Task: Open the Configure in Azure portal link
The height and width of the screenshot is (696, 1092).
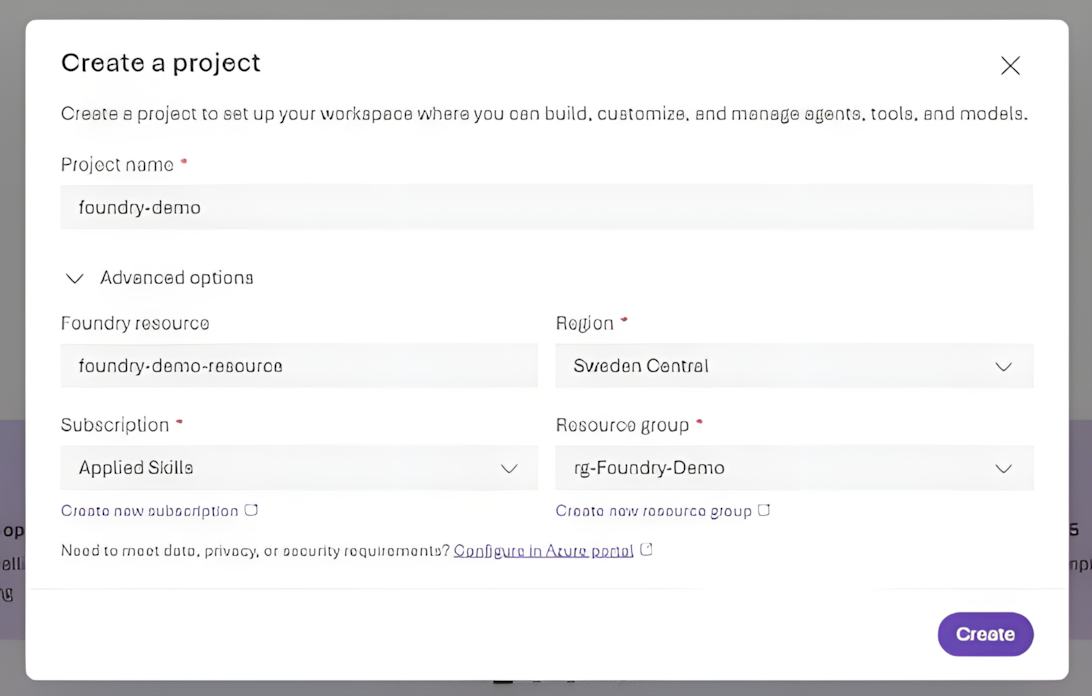Action: (543, 550)
